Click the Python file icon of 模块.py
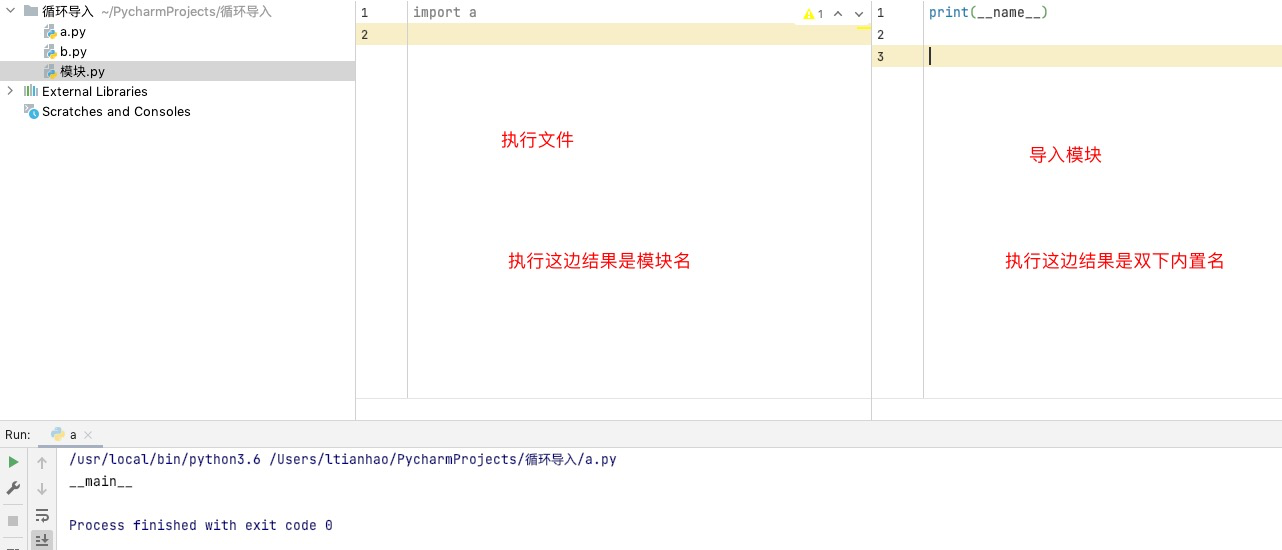 pos(50,71)
